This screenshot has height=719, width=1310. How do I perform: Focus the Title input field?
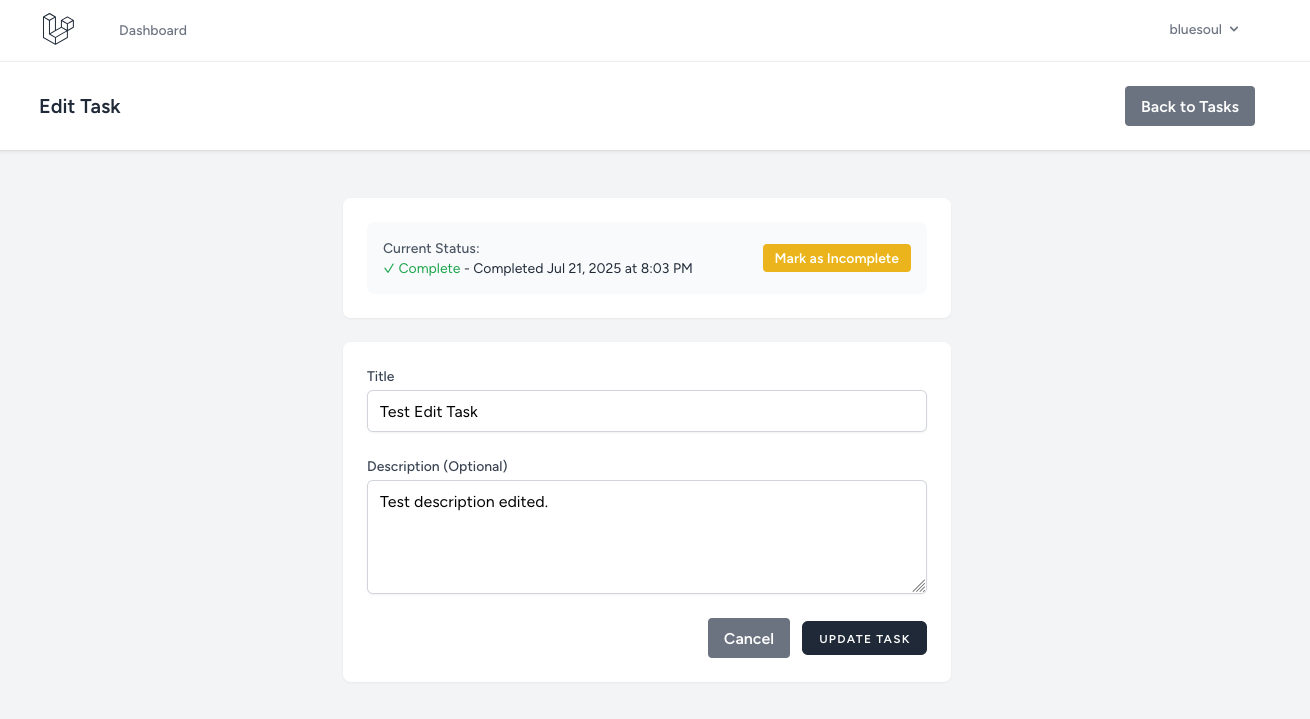pyautogui.click(x=646, y=411)
